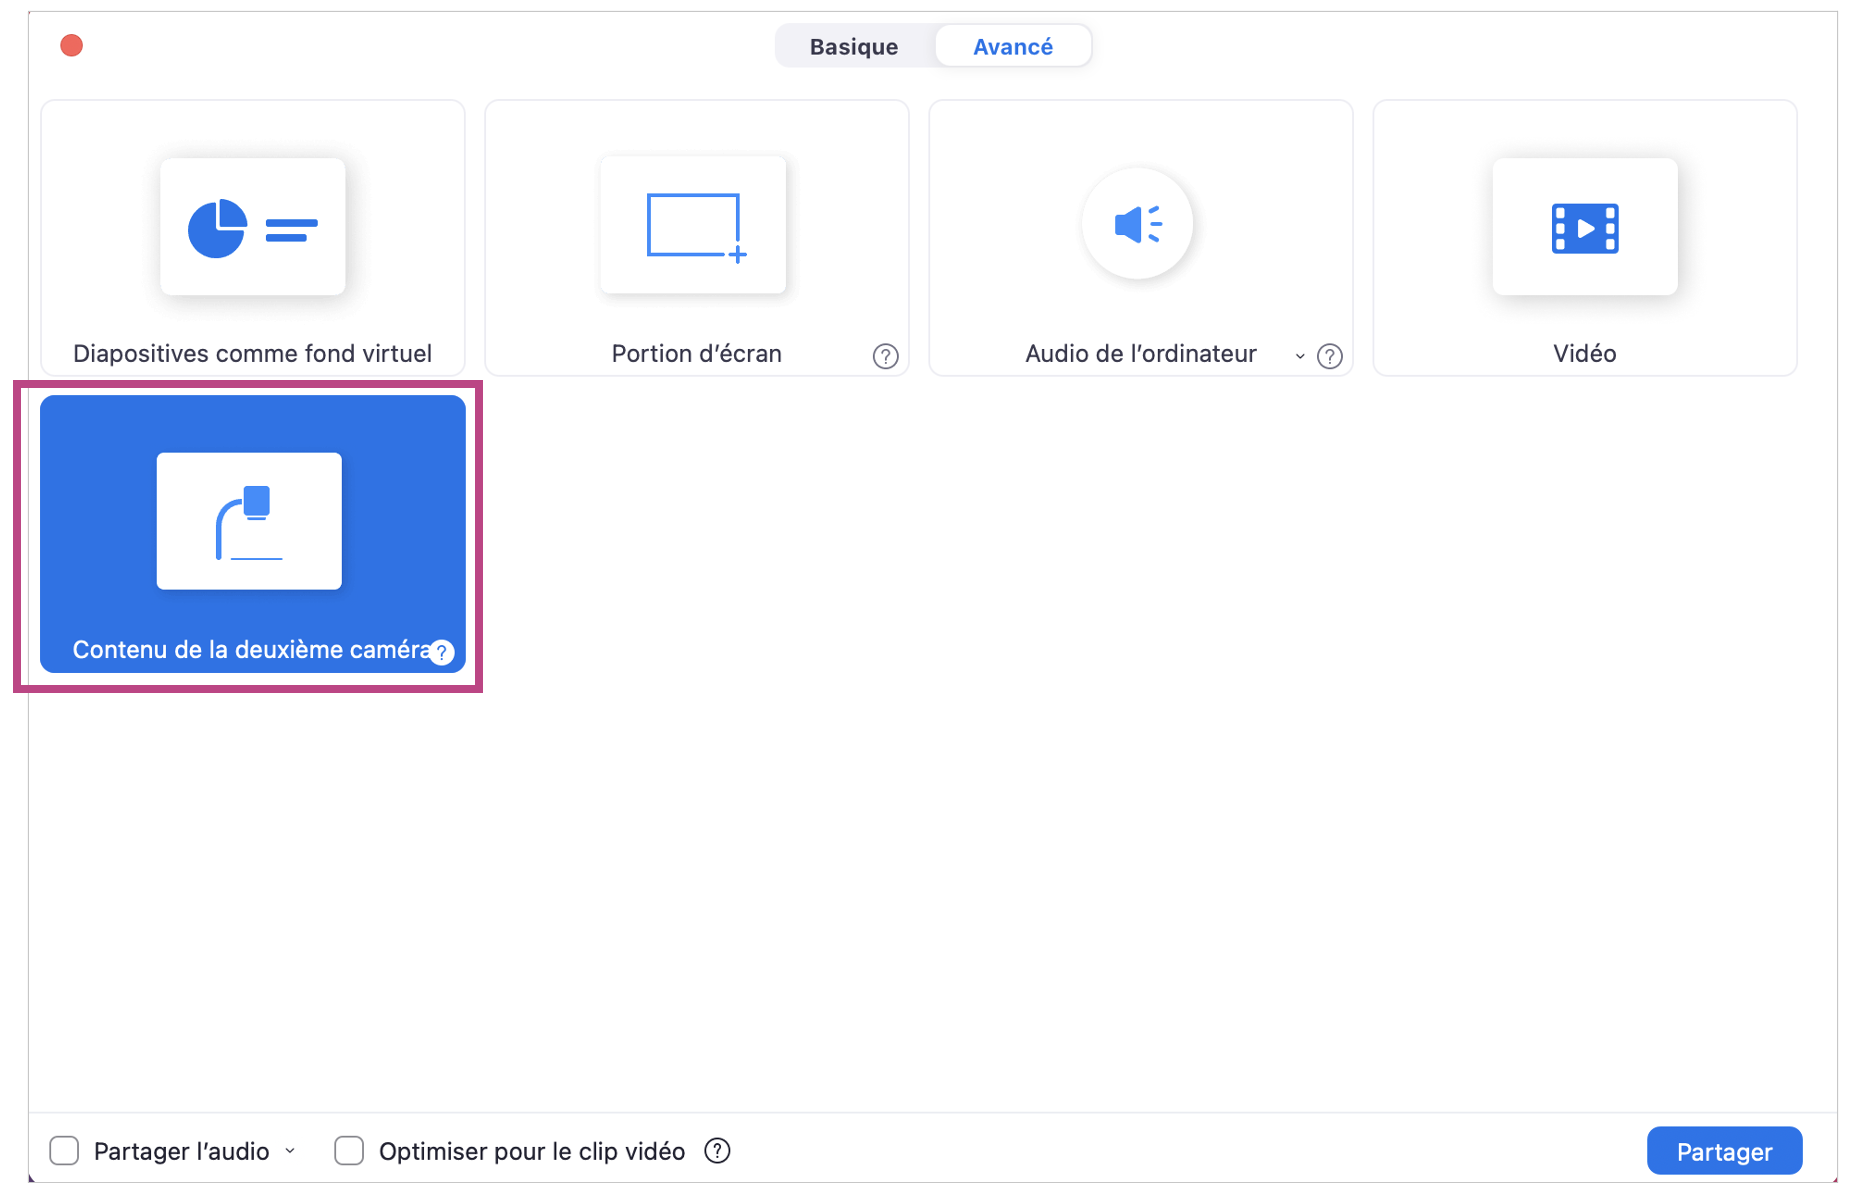Image resolution: width=1850 pixels, height=1192 pixels.
Task: Open help for Audio de l'ordinateur
Action: click(1329, 356)
